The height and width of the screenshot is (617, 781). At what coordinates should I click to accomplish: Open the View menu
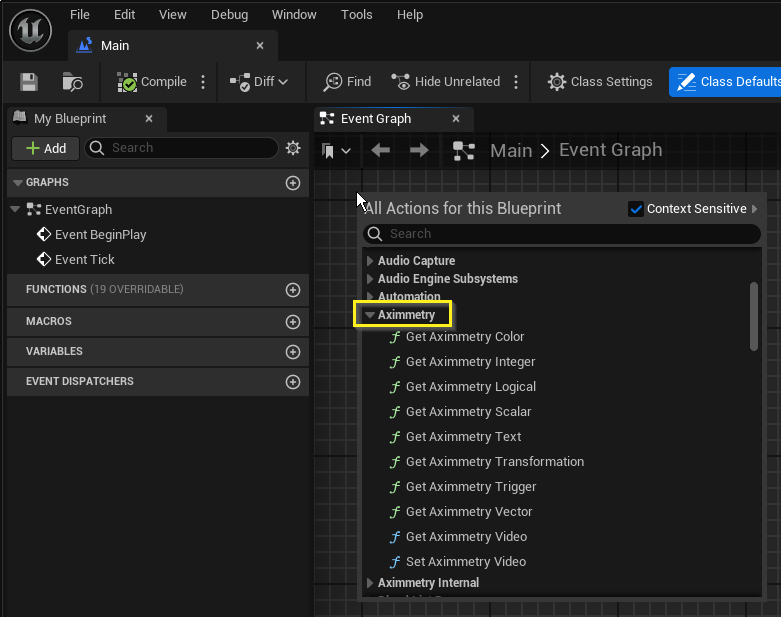[172, 14]
